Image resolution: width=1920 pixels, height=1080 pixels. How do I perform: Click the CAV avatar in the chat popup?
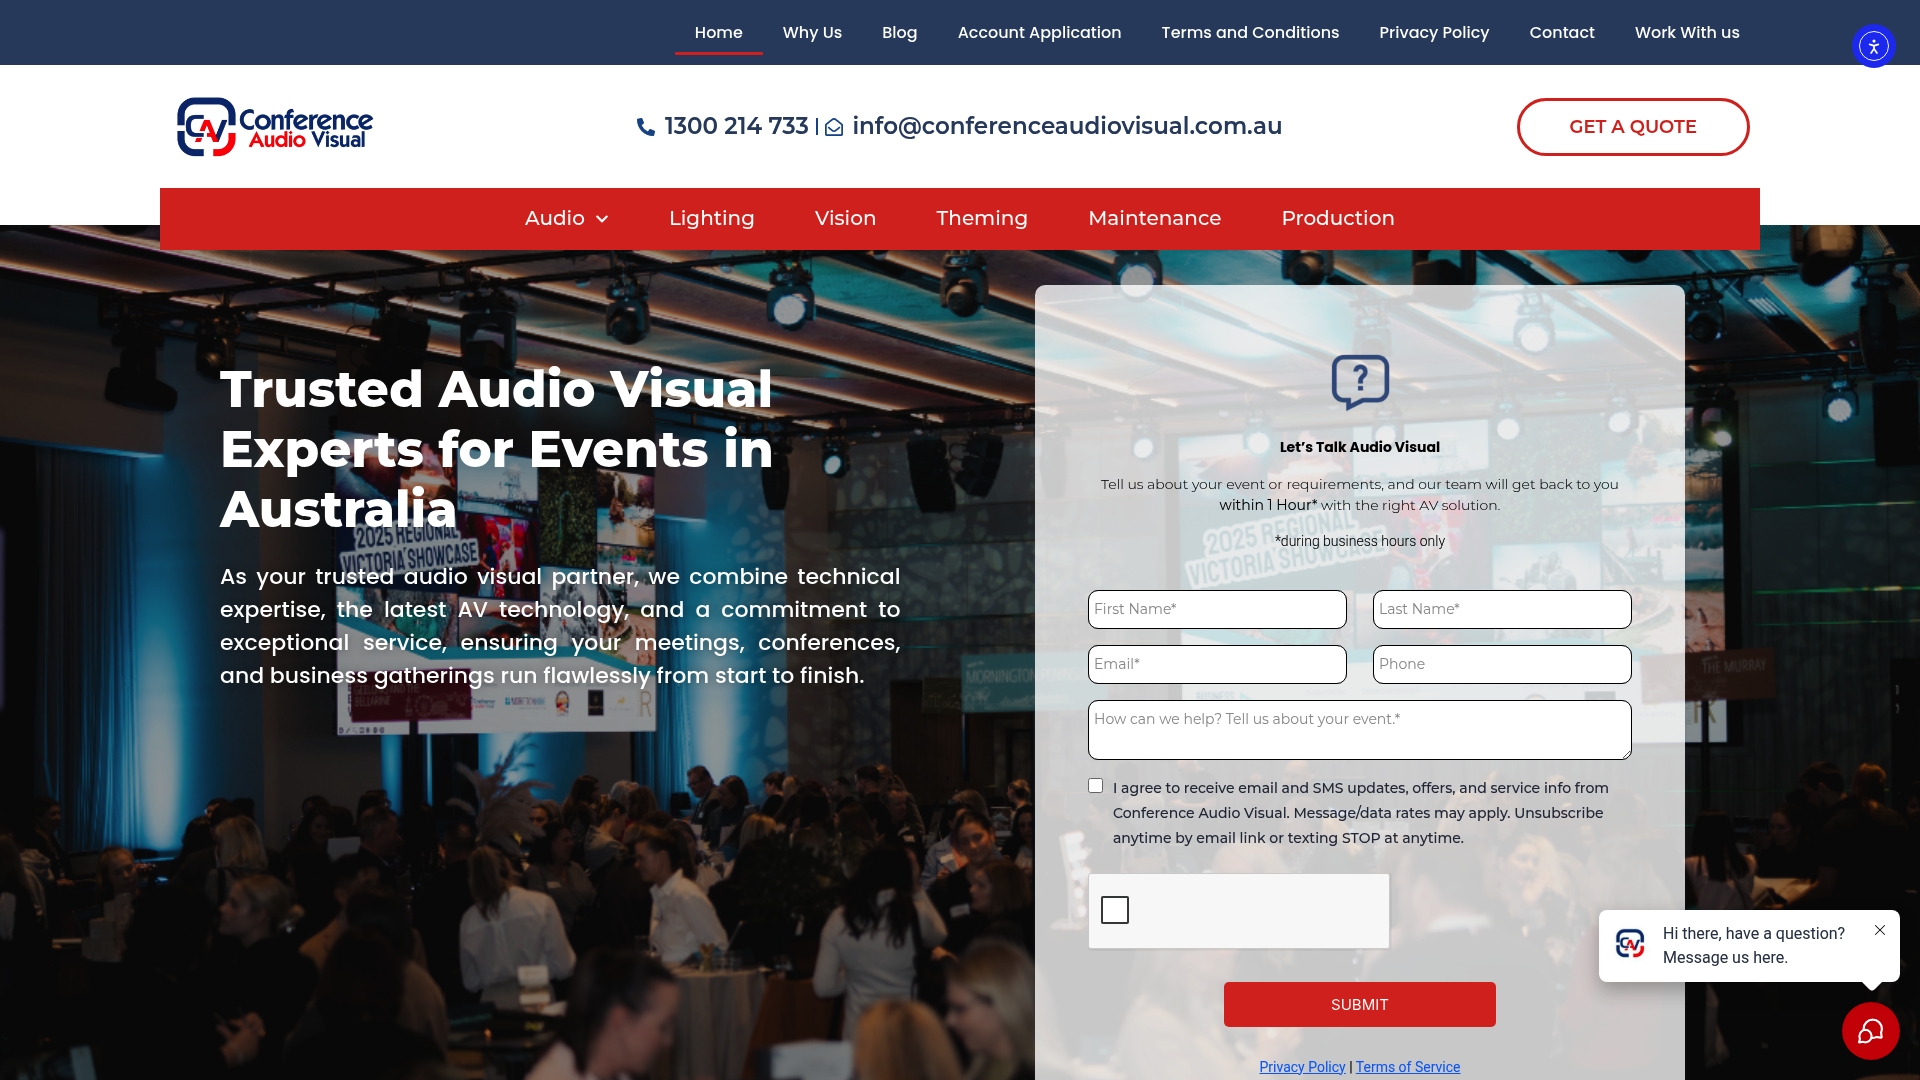coord(1631,943)
